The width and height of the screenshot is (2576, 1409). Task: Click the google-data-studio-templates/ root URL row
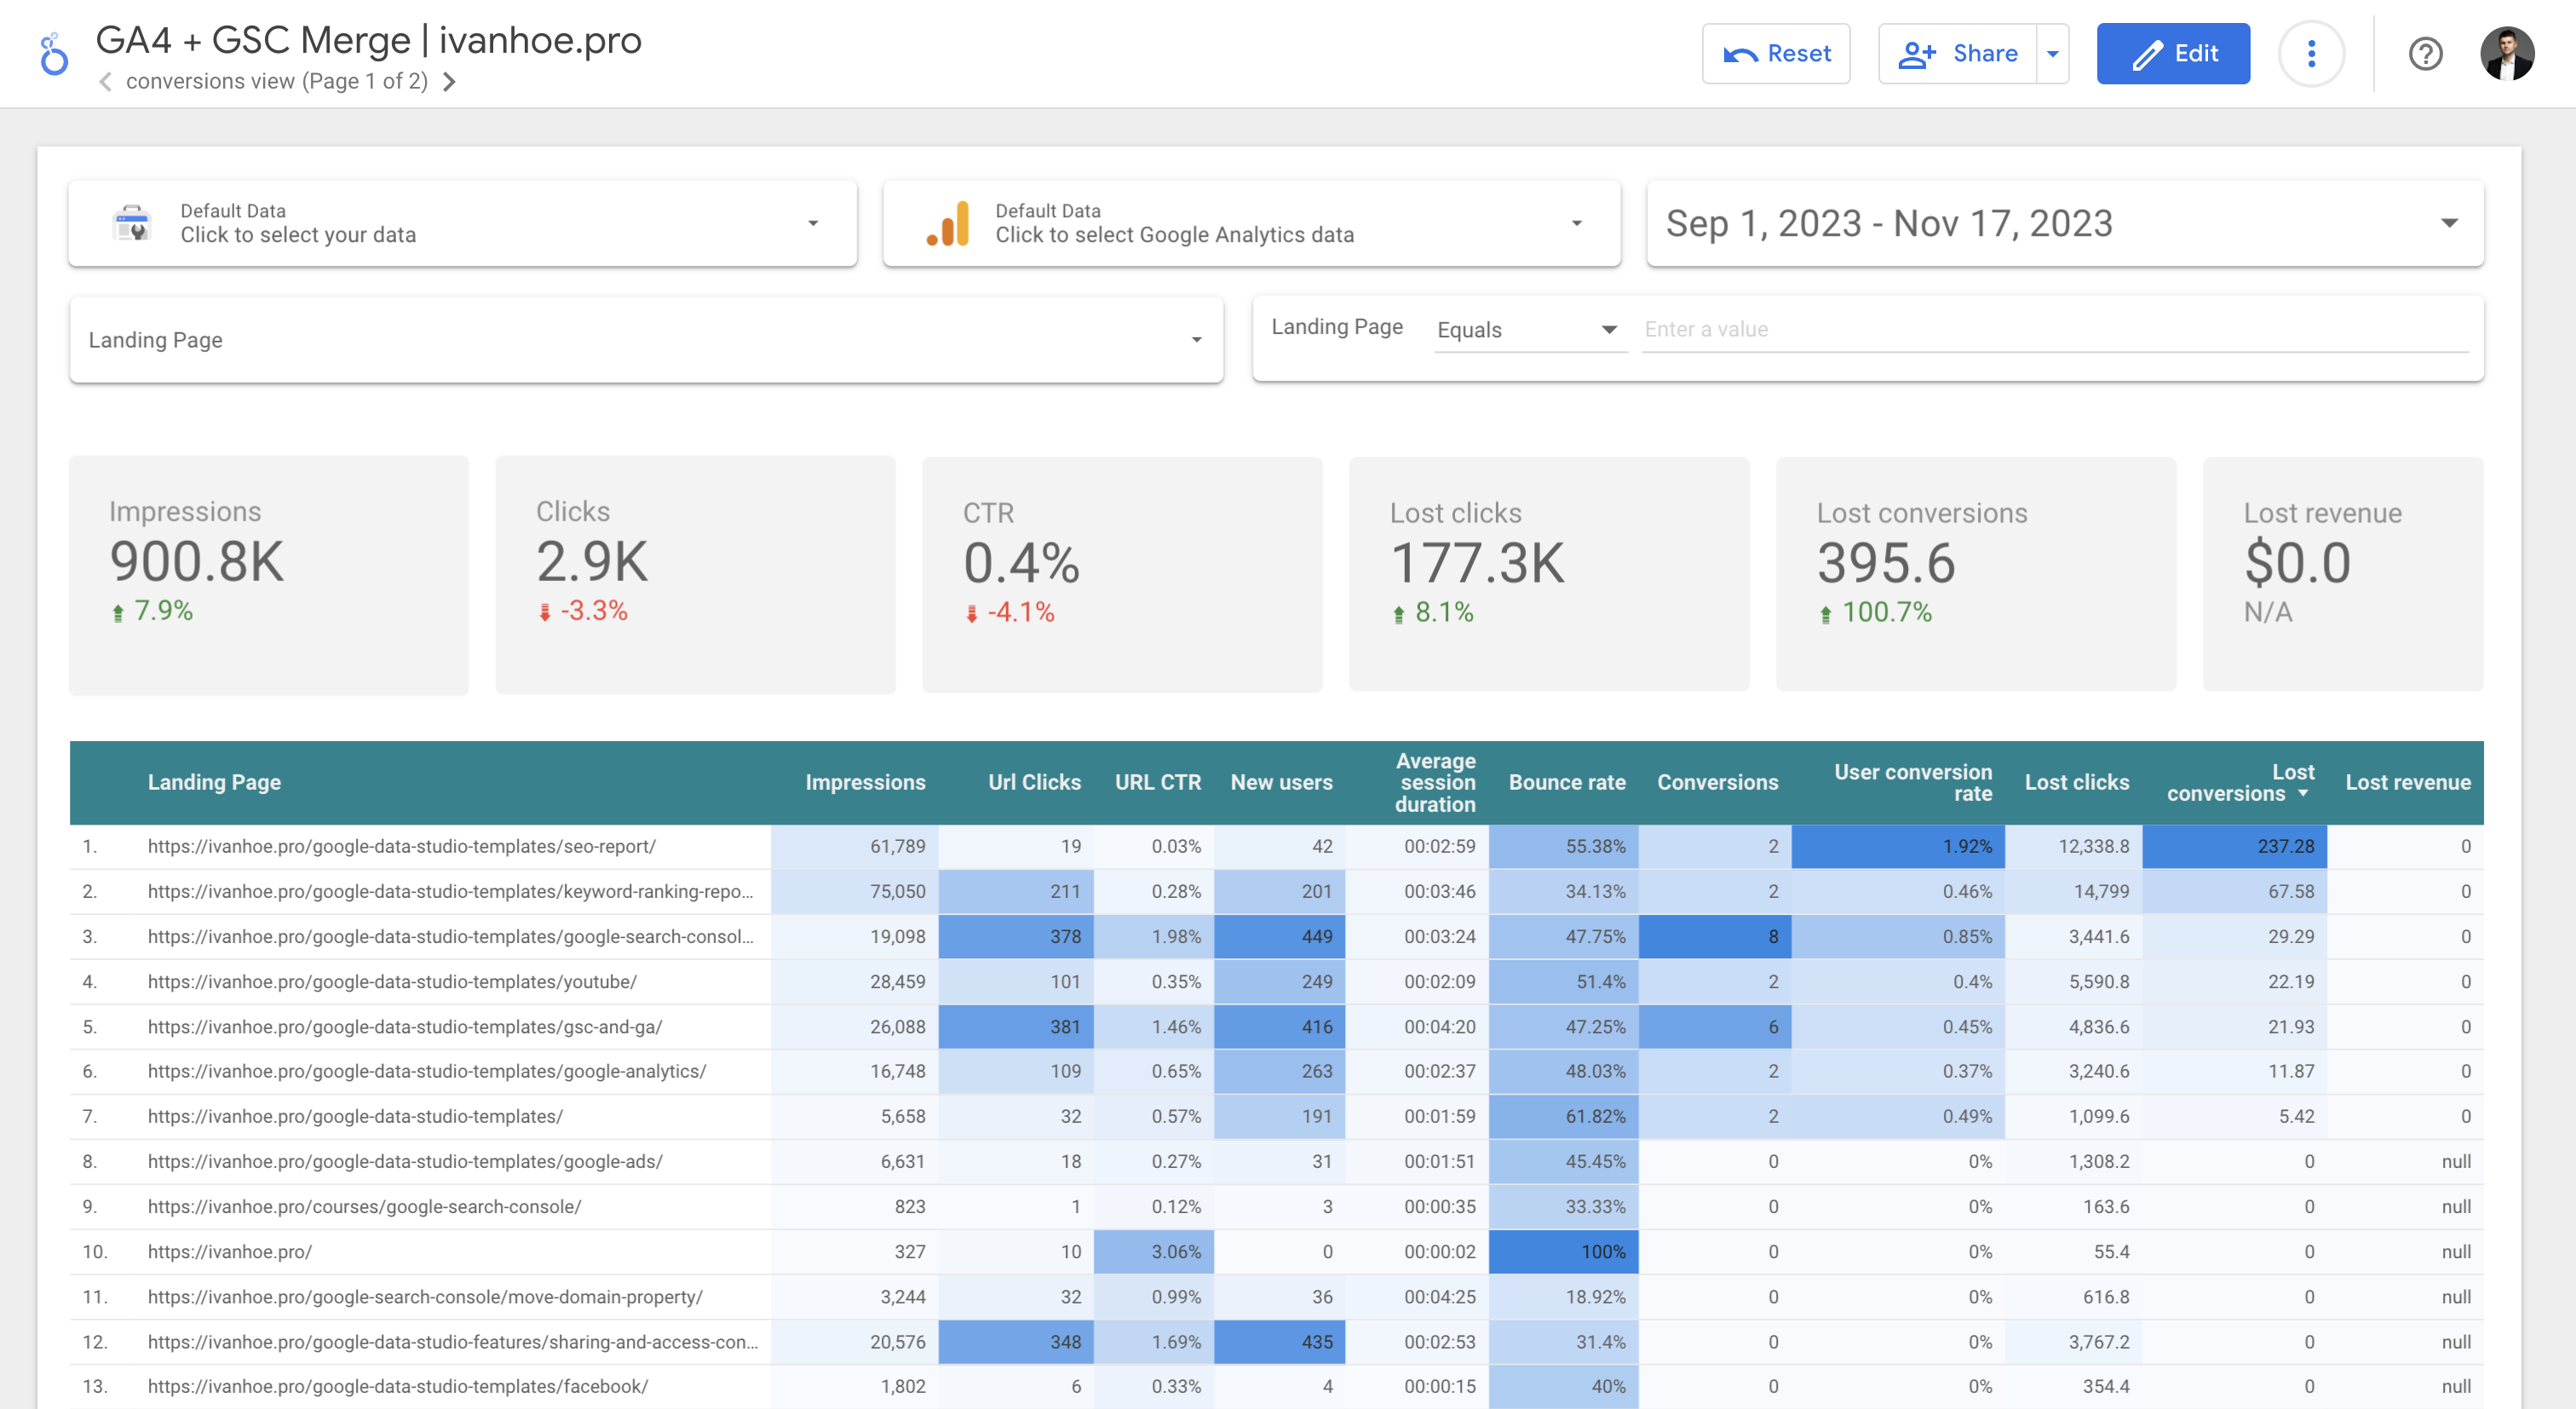click(x=355, y=1117)
